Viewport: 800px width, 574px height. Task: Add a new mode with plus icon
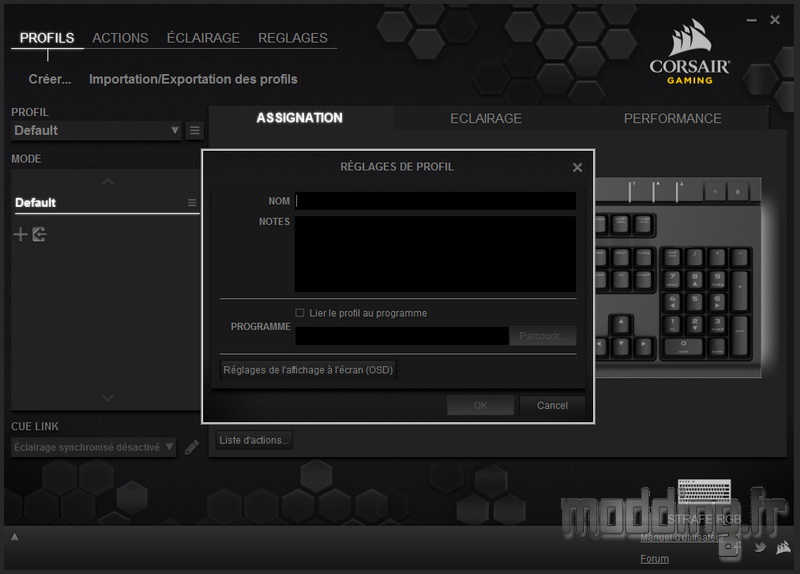20,234
